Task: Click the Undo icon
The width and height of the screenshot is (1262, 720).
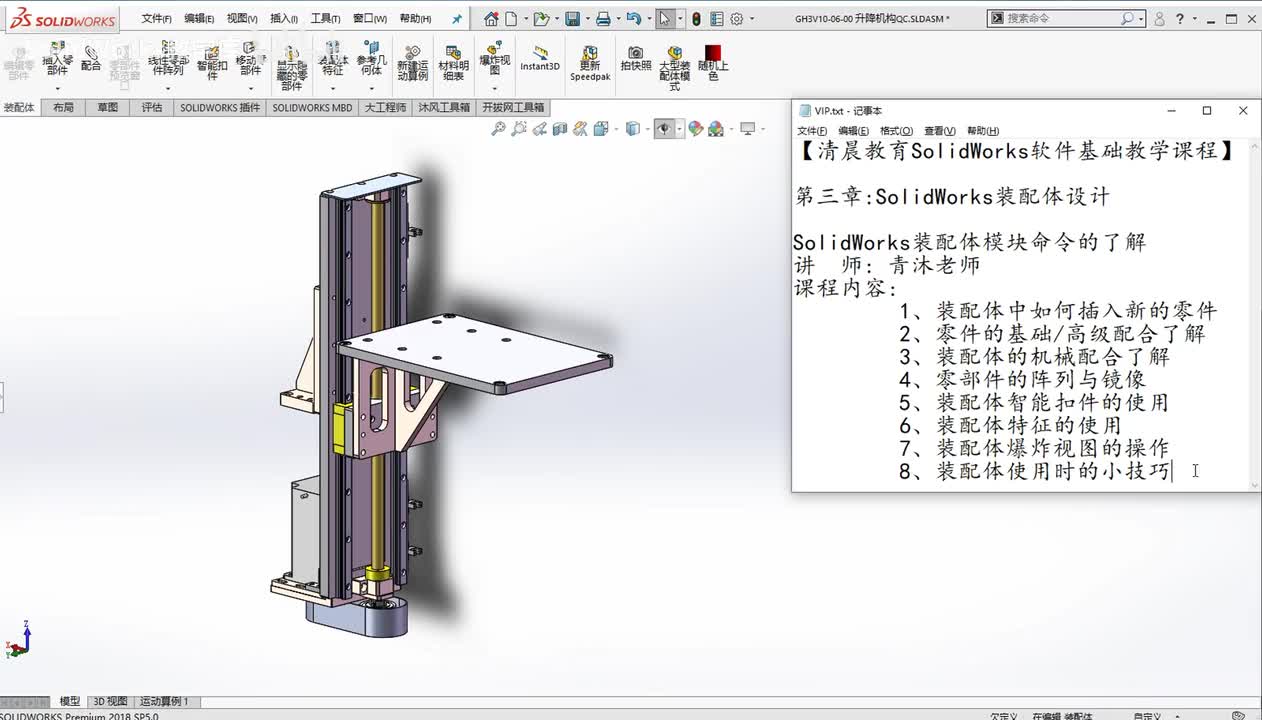Action: coord(632,18)
